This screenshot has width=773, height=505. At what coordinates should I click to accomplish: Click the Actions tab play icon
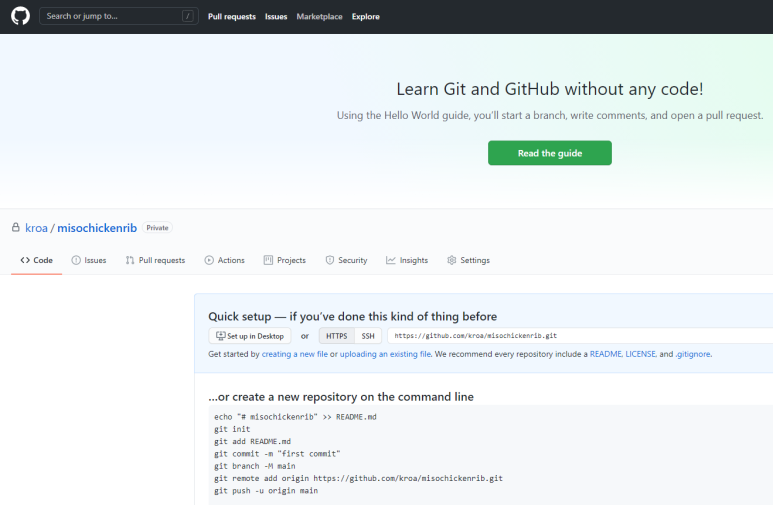tap(209, 260)
